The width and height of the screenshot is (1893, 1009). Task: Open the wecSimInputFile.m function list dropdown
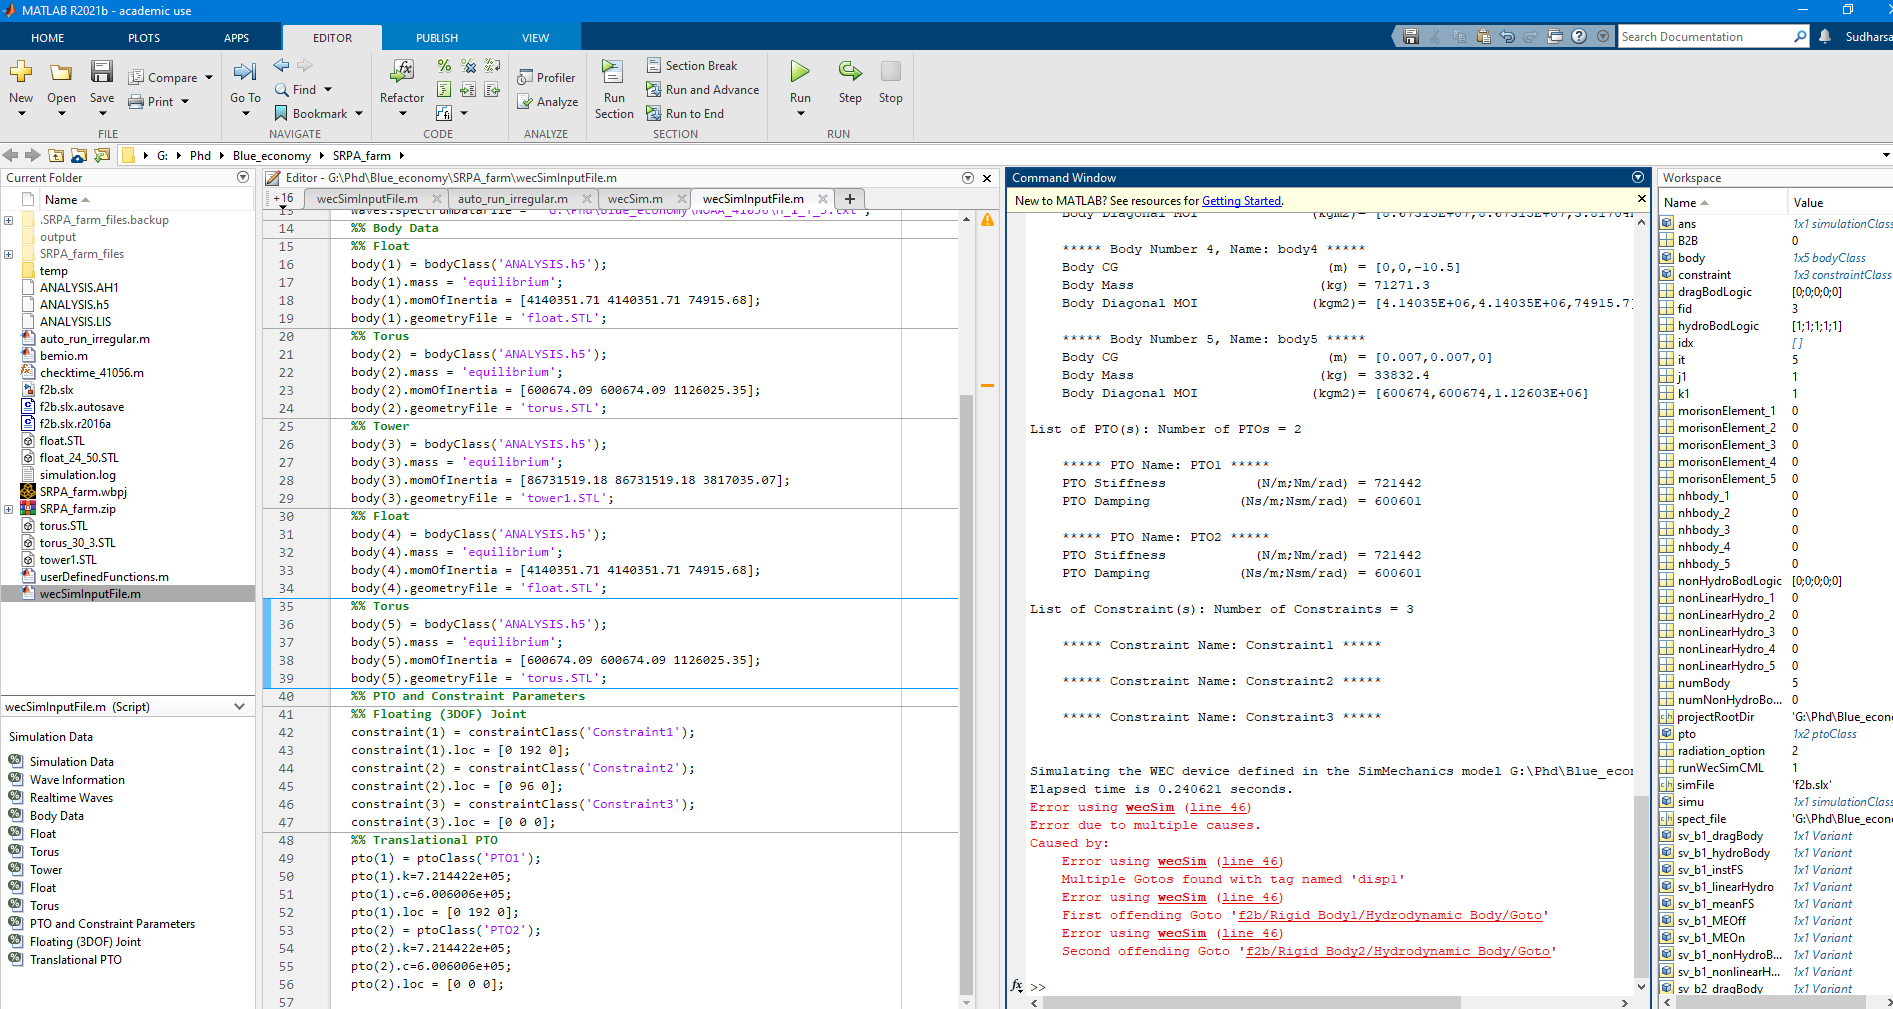[x=238, y=706]
